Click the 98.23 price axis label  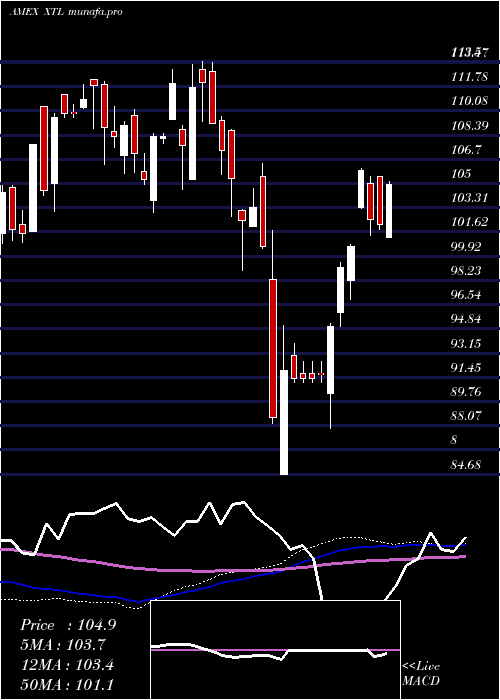coord(466,271)
